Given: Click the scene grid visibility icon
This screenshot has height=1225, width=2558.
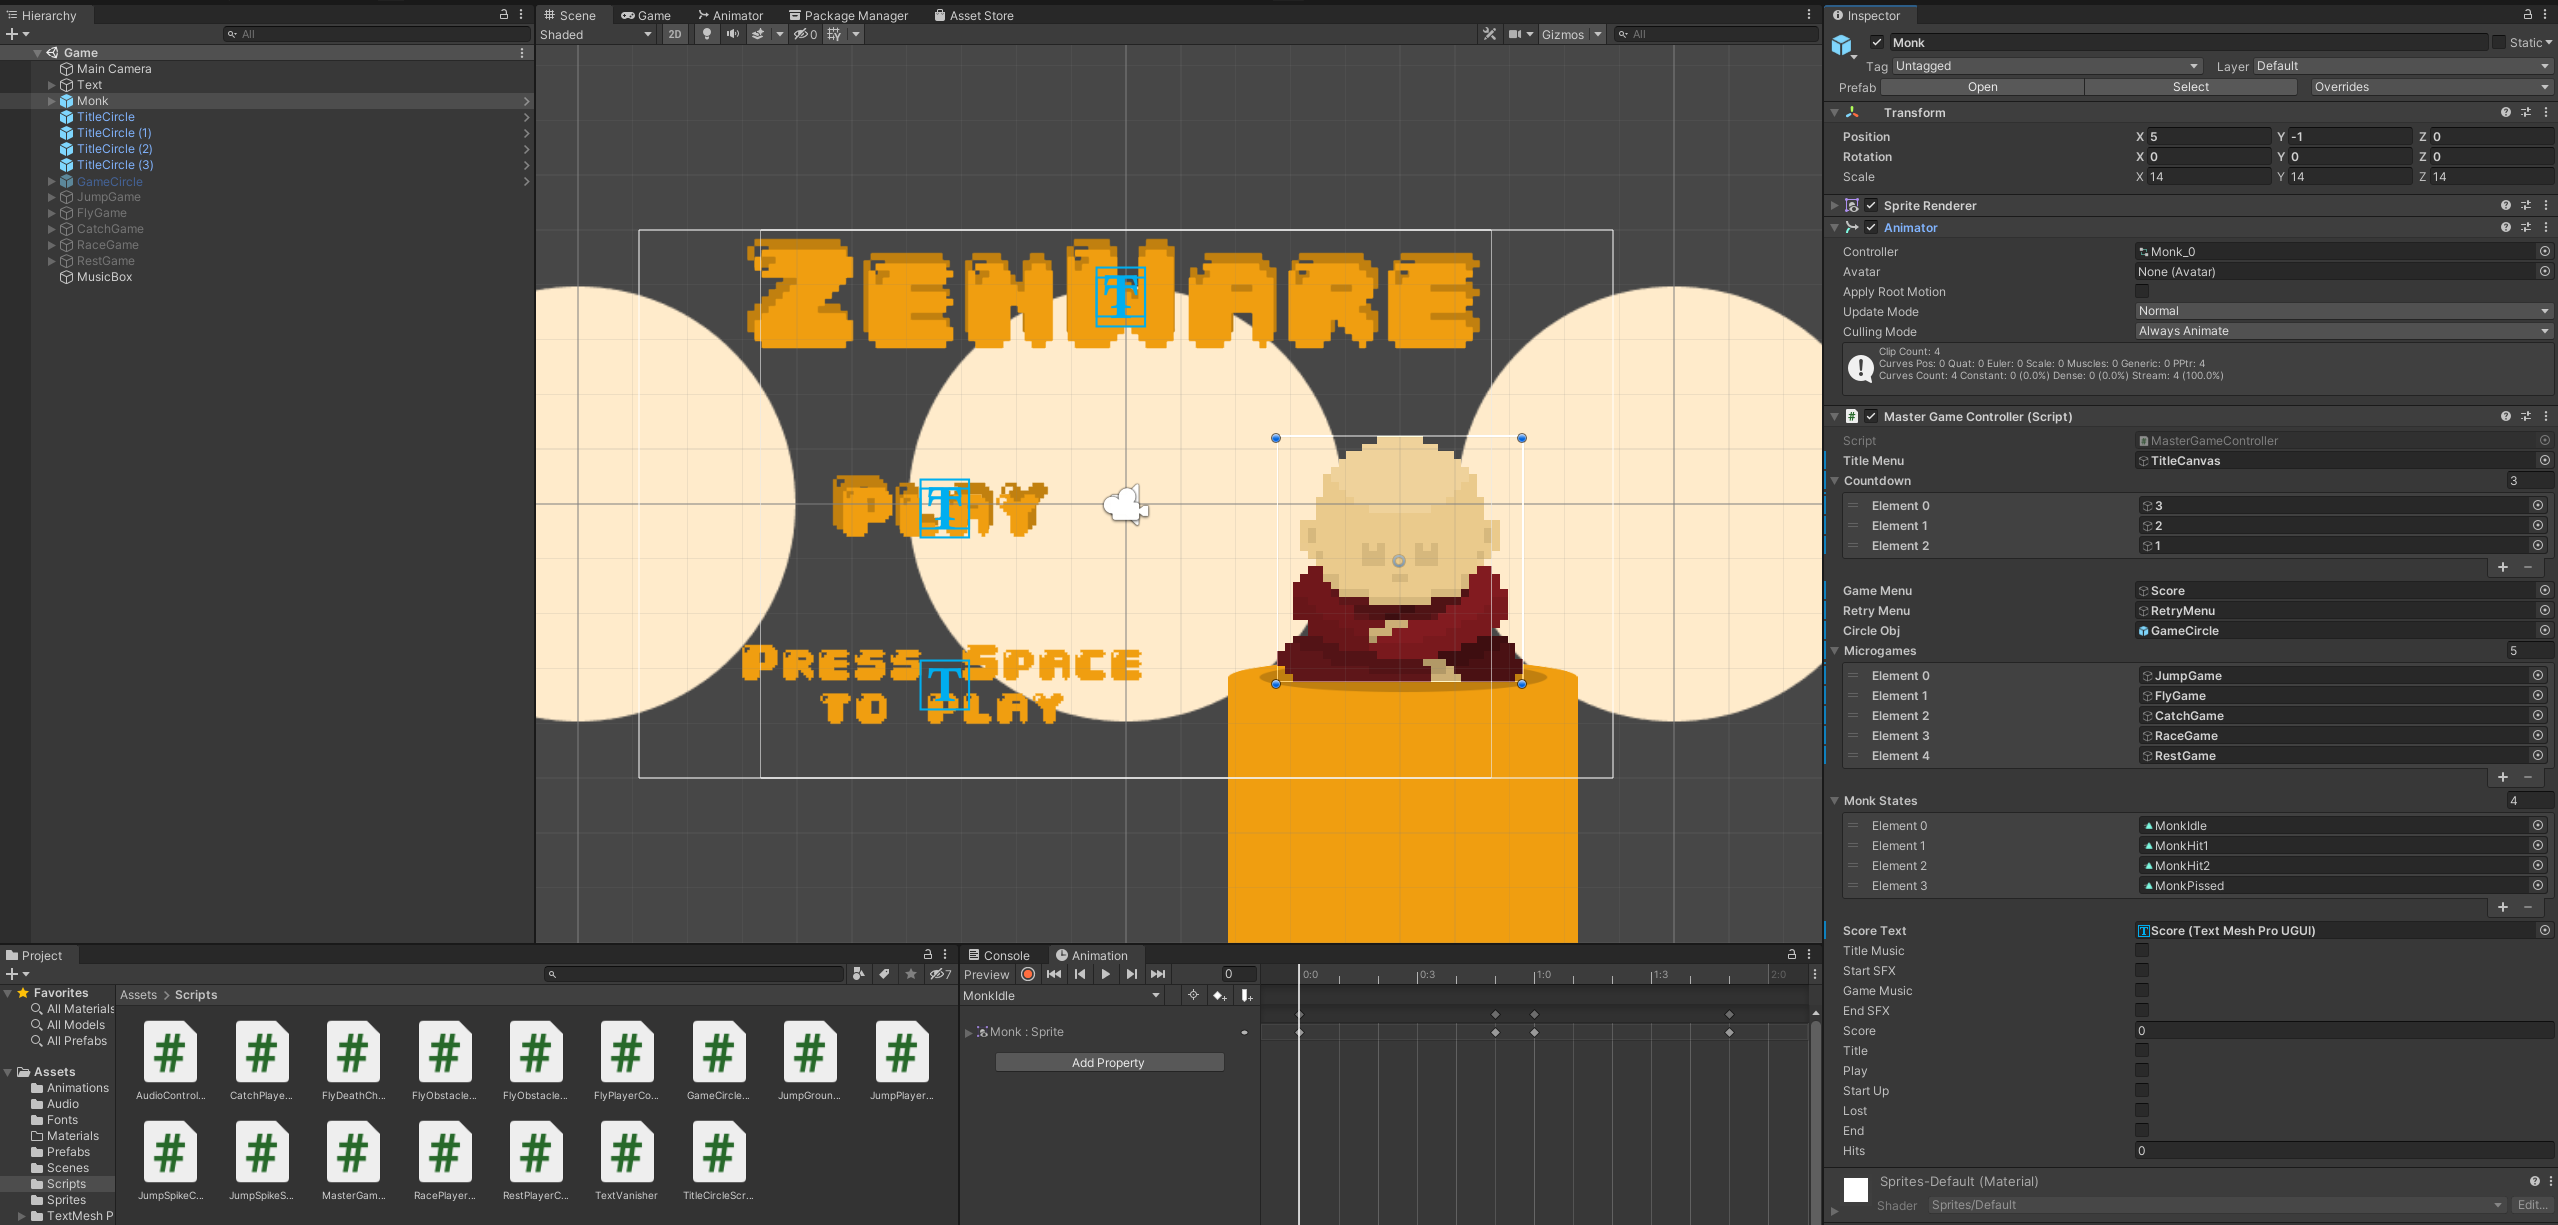Looking at the screenshot, I should pyautogui.click(x=834, y=34).
